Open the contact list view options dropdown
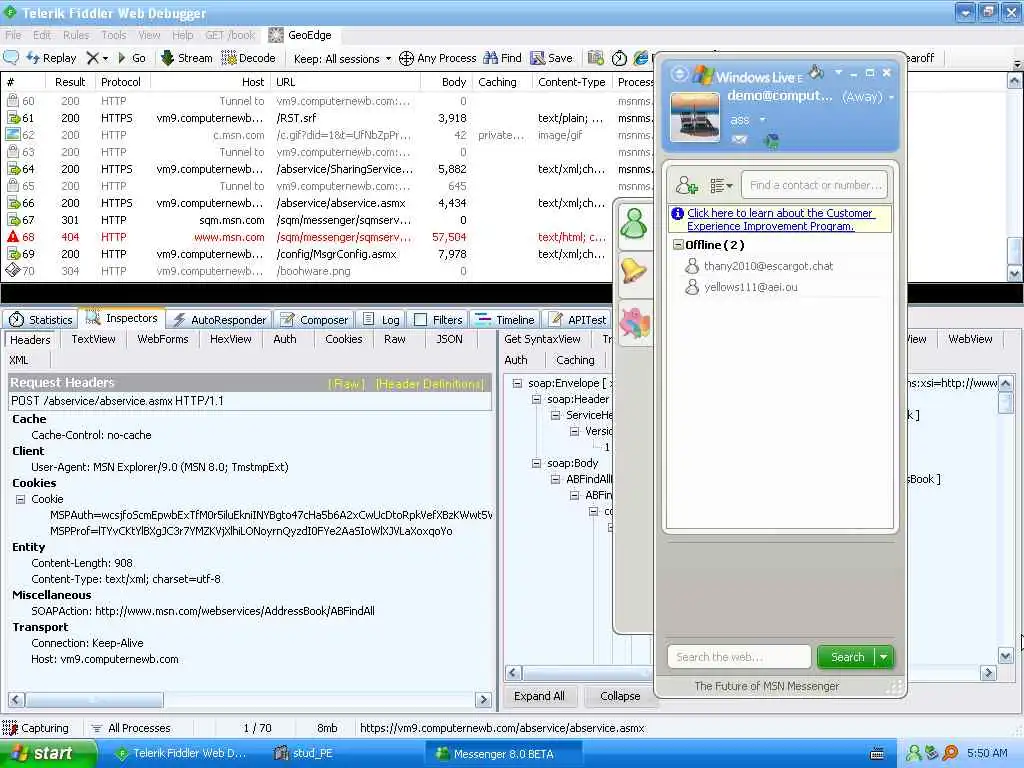 point(721,186)
